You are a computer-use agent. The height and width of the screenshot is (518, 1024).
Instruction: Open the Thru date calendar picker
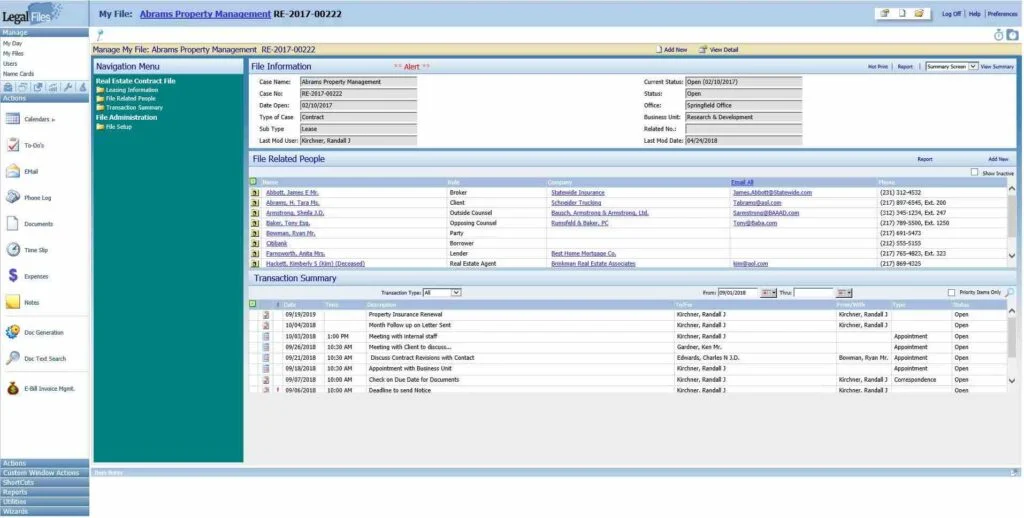click(844, 293)
